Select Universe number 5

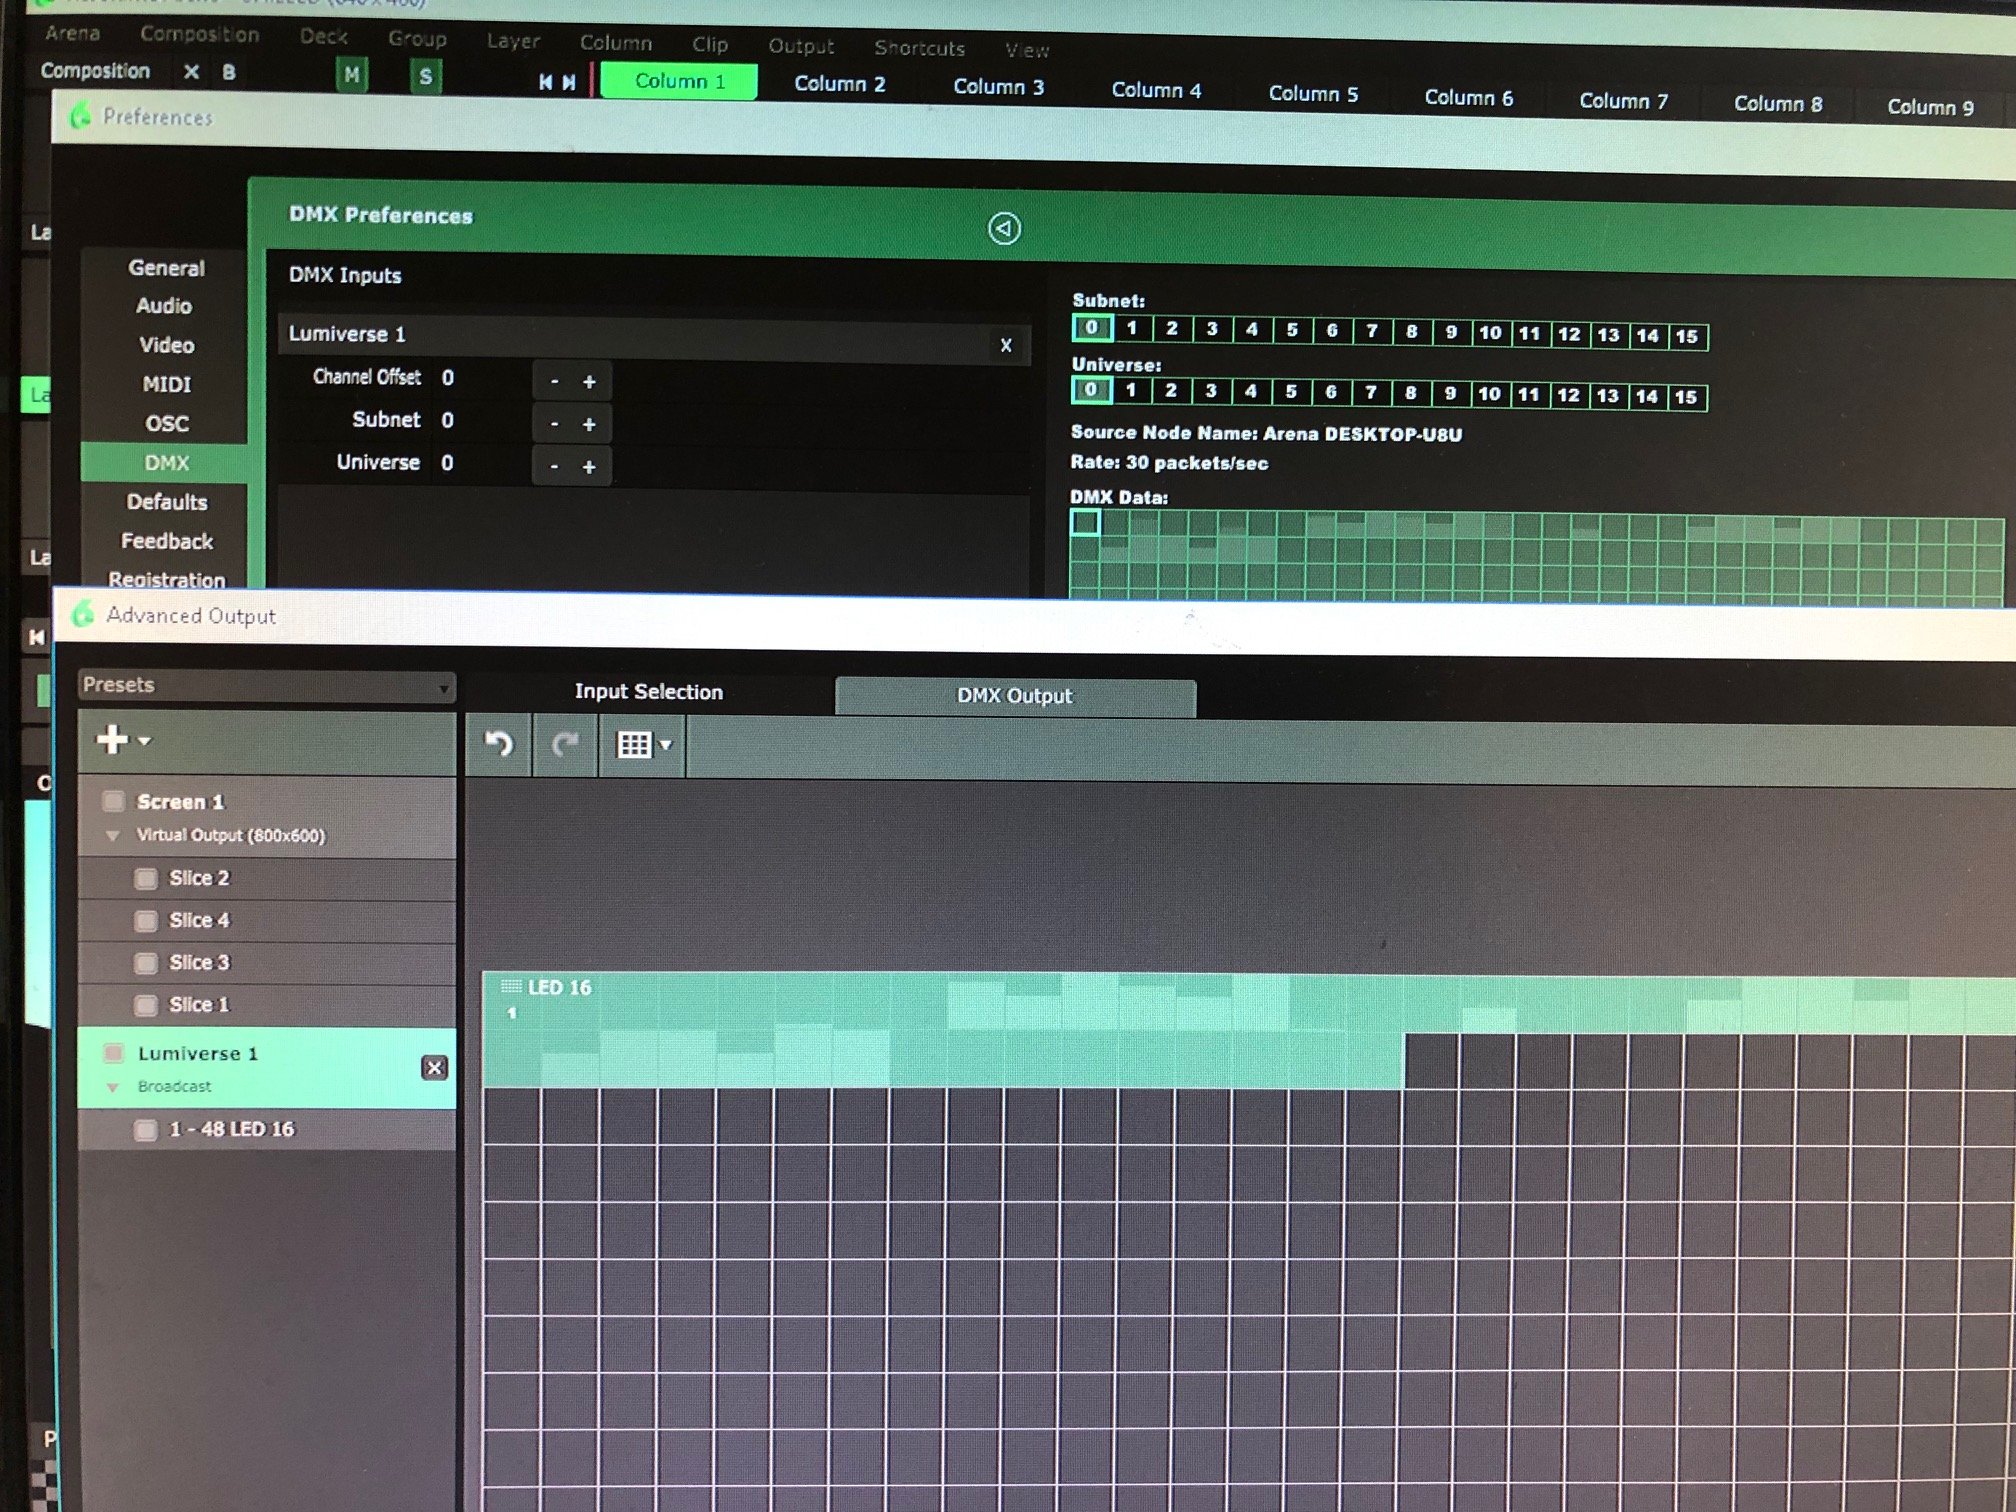coord(1291,392)
